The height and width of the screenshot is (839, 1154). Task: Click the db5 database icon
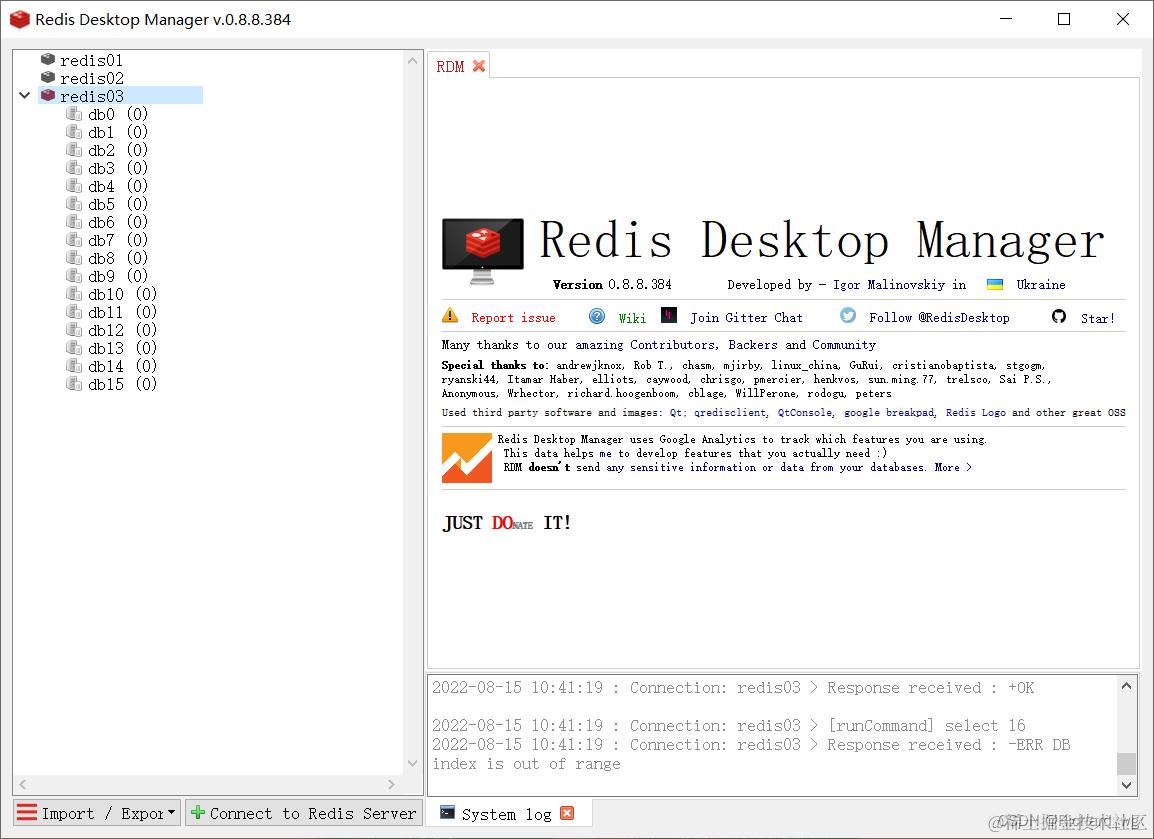(74, 204)
